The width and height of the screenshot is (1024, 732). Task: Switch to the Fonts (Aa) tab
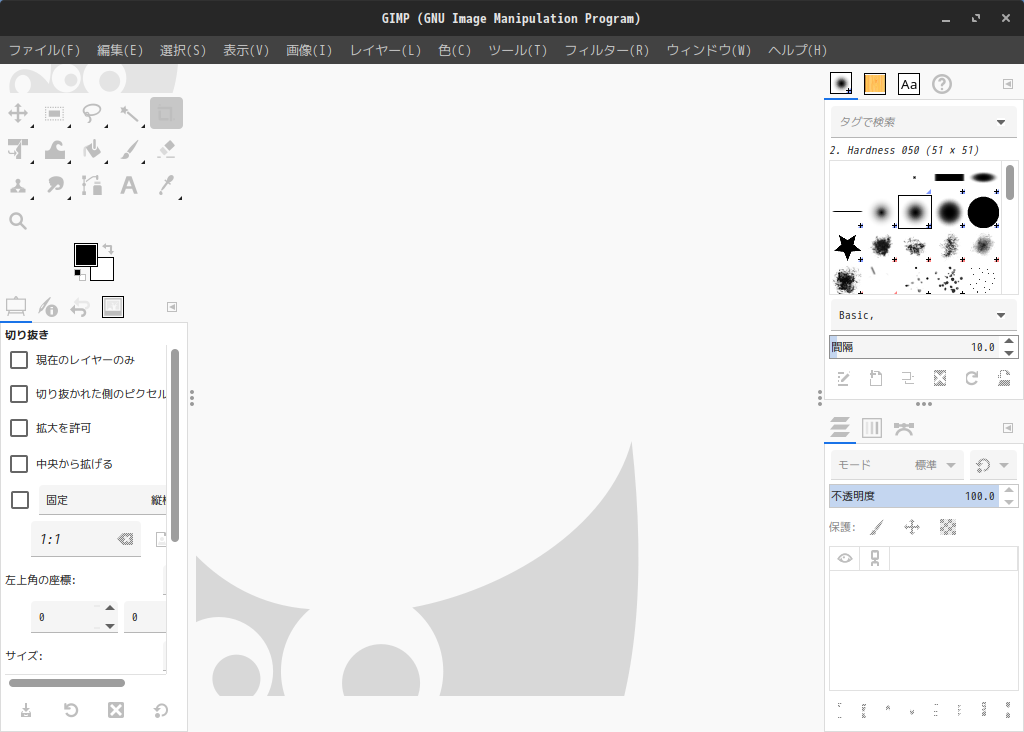click(x=908, y=85)
